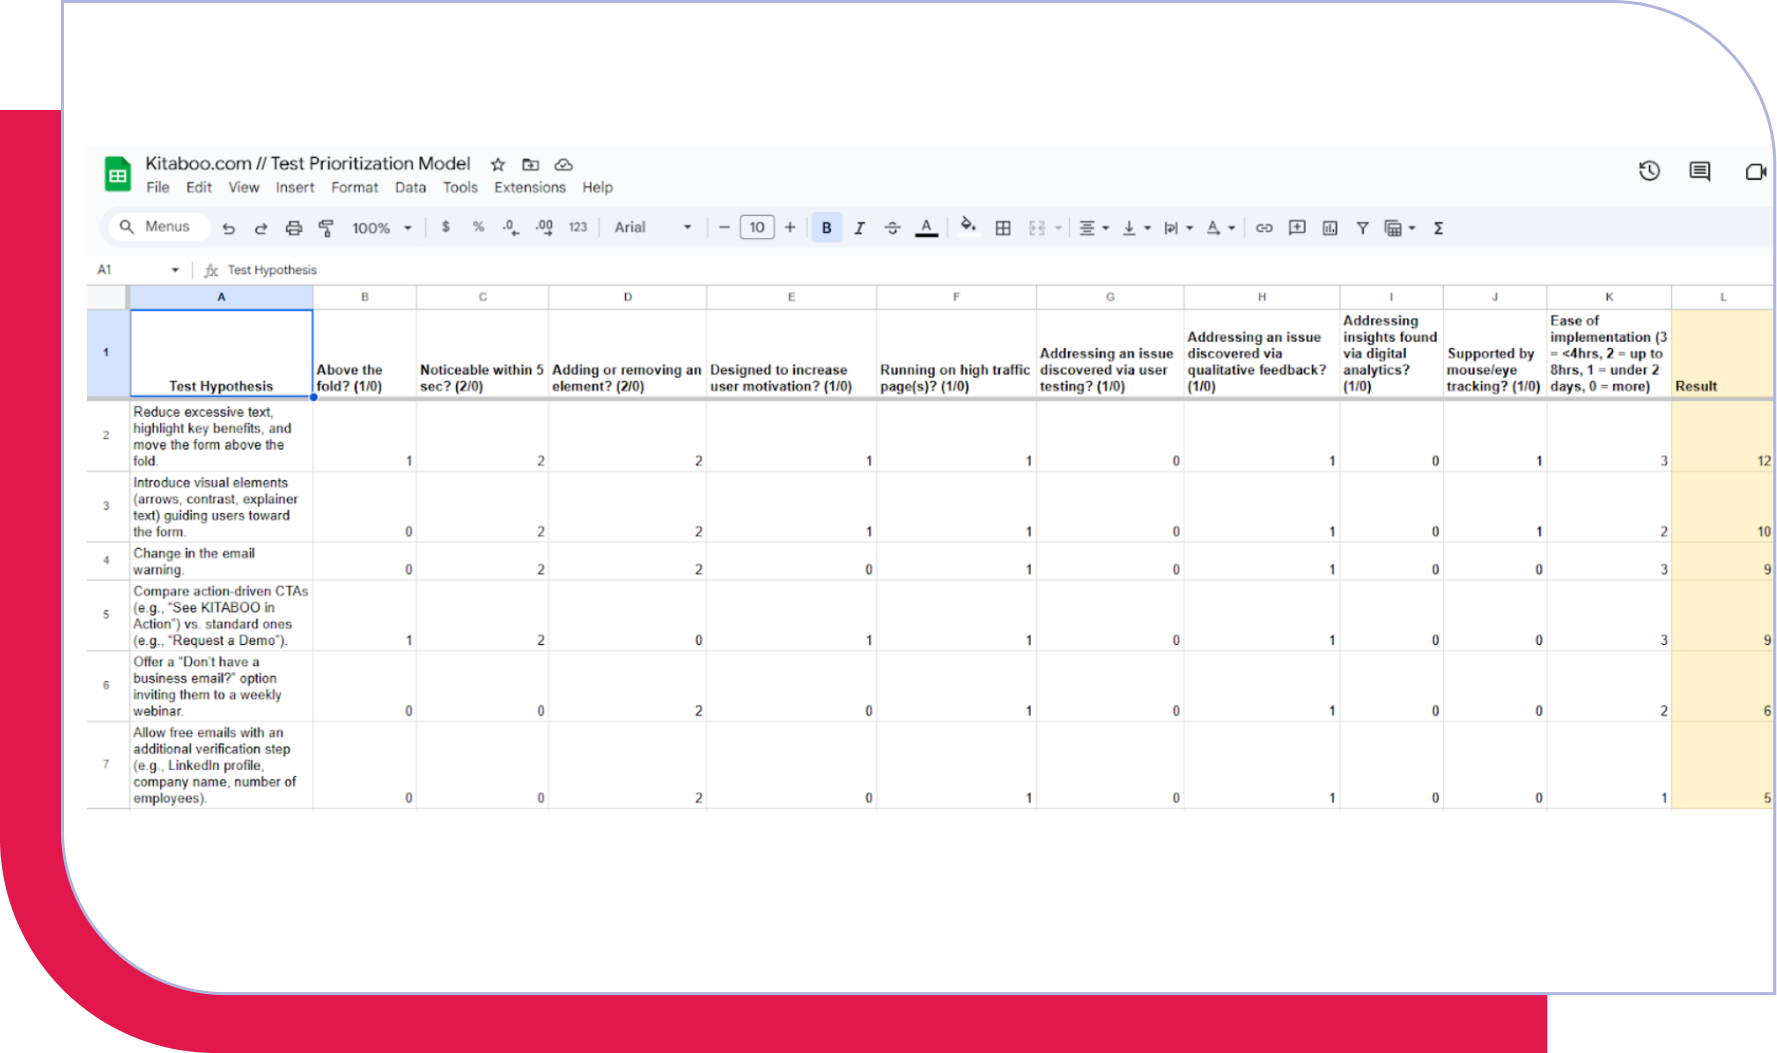Open the View menu
1777x1053 pixels.
(x=244, y=187)
